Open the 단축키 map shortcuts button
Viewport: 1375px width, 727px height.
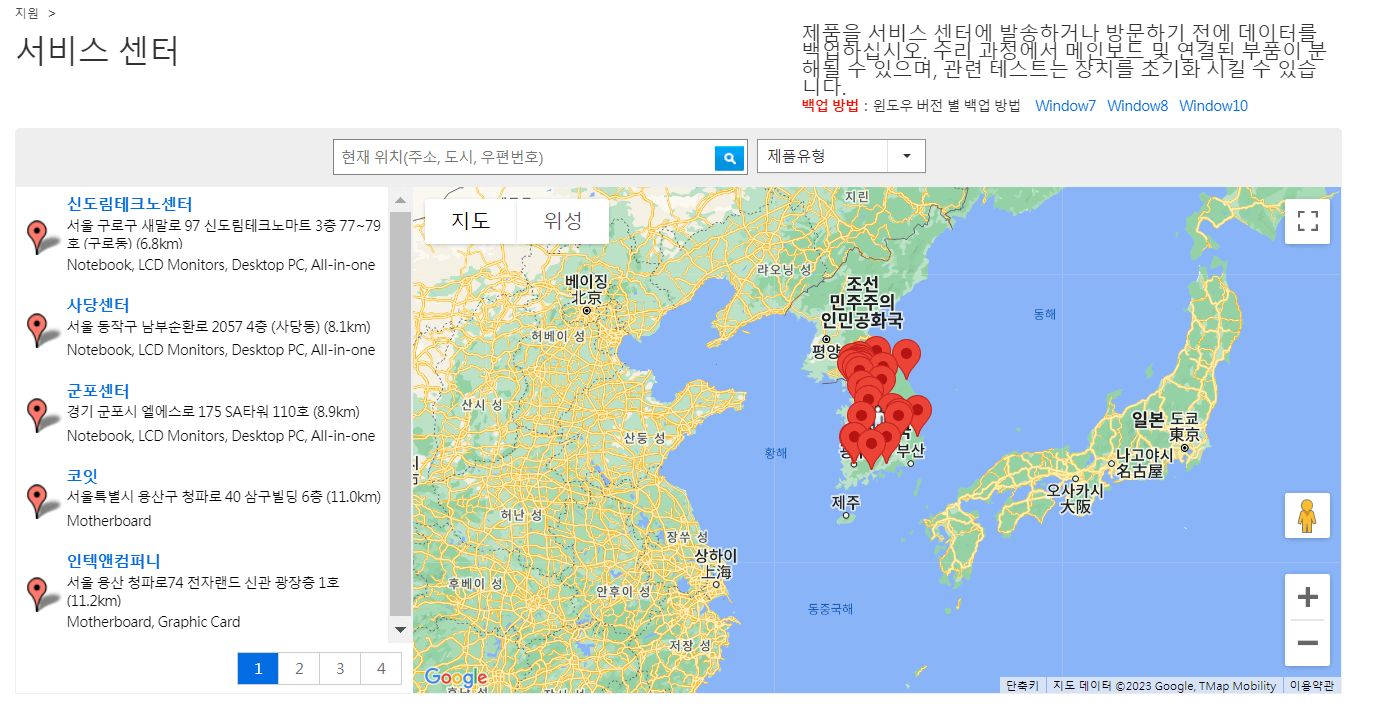click(x=1022, y=686)
